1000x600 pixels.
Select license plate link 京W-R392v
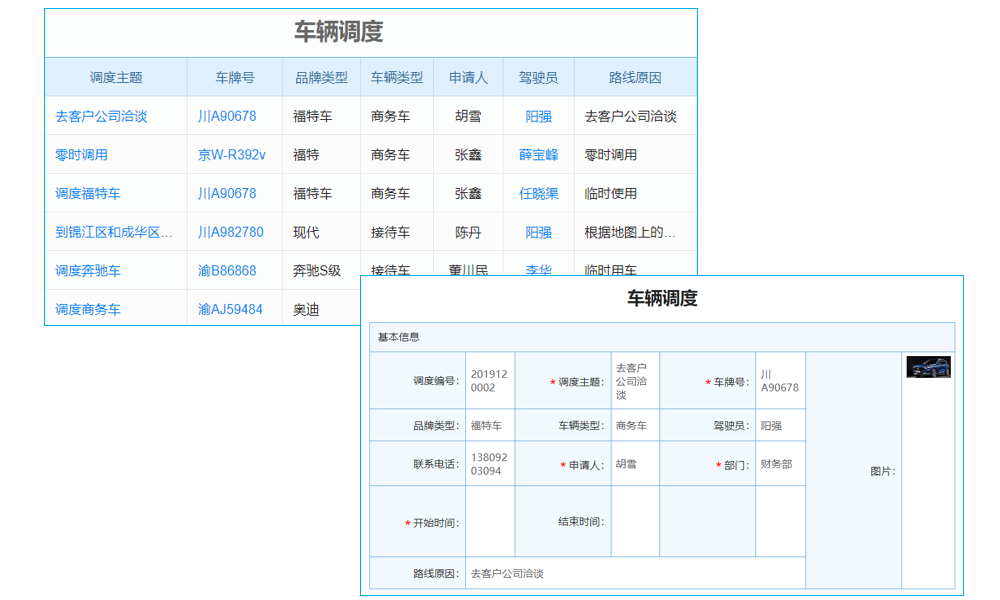pos(233,154)
